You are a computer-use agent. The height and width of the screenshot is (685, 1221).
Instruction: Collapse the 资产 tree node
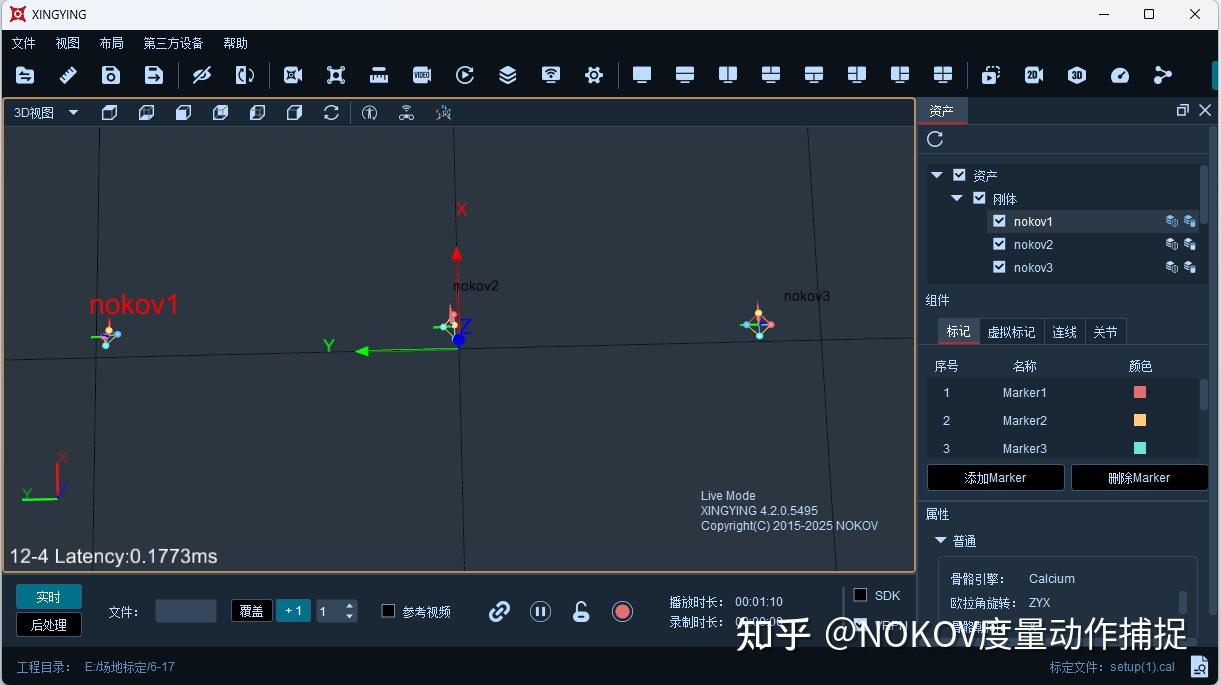click(x=936, y=174)
